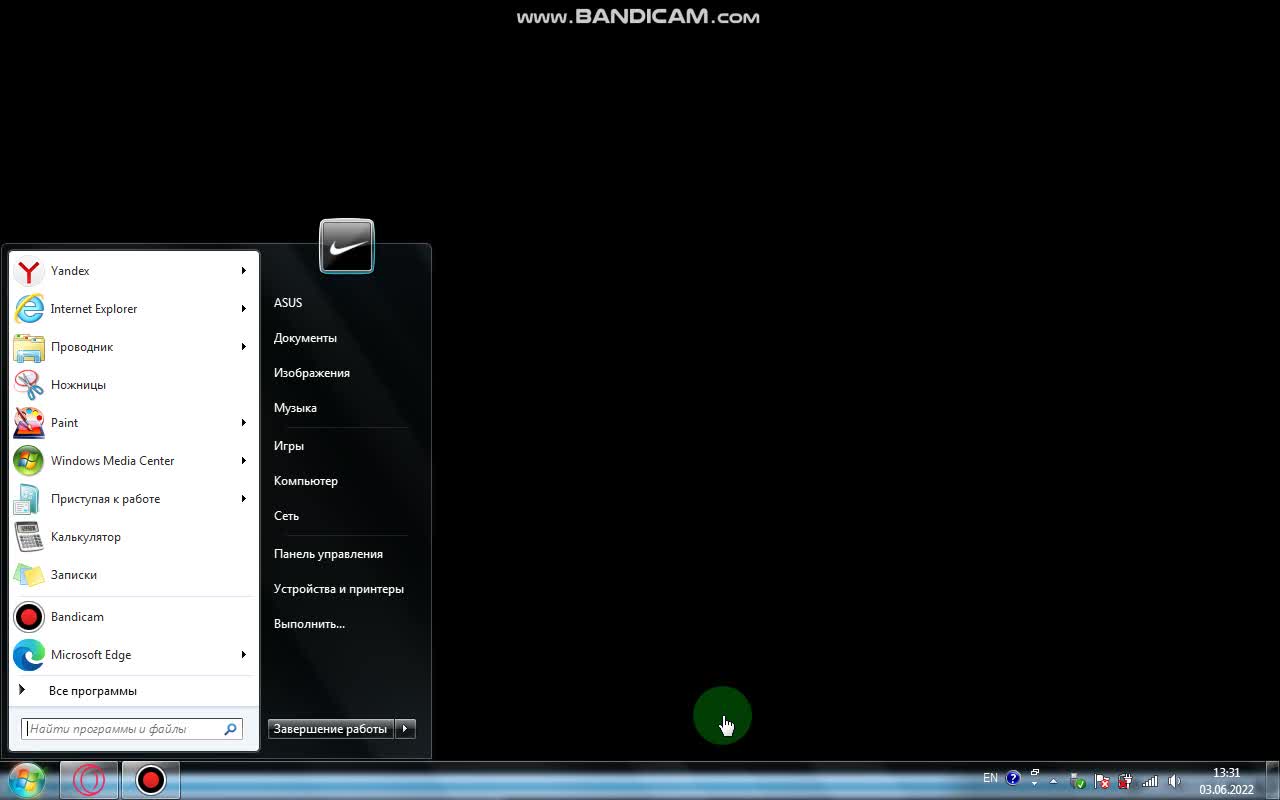Open the language bar options arrow
This screenshot has height=800, width=1280.
coord(1035,785)
